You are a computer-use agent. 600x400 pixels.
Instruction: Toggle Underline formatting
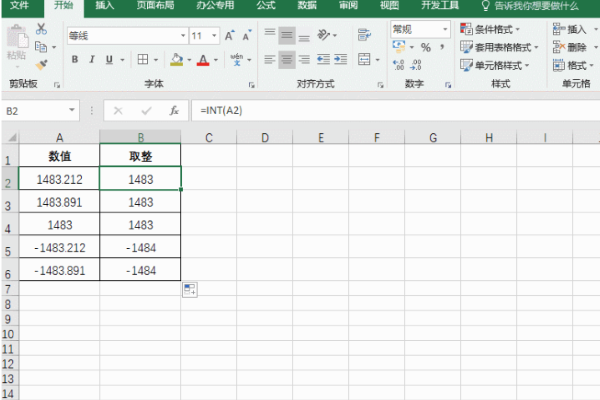click(109, 59)
